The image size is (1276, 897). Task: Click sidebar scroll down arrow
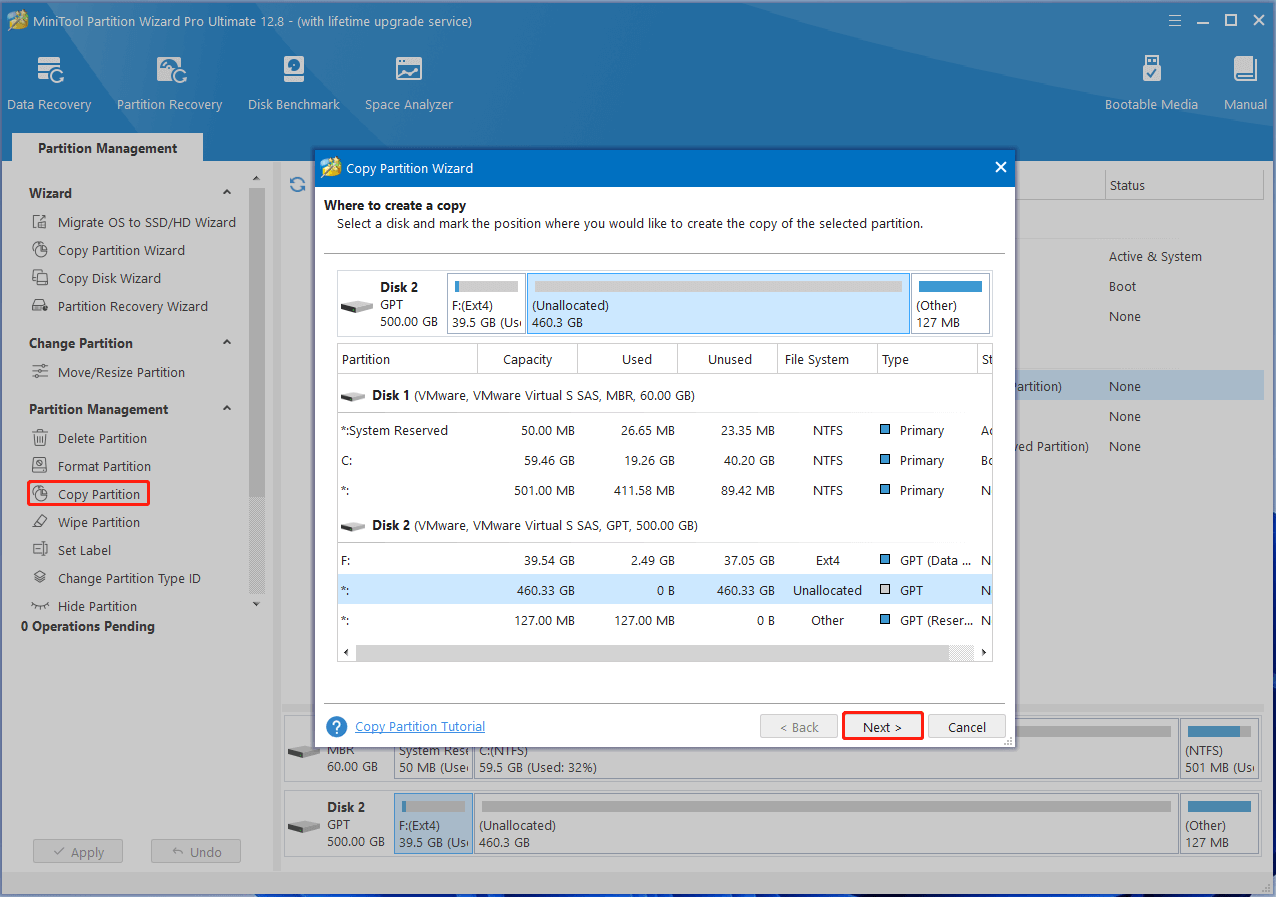[257, 604]
